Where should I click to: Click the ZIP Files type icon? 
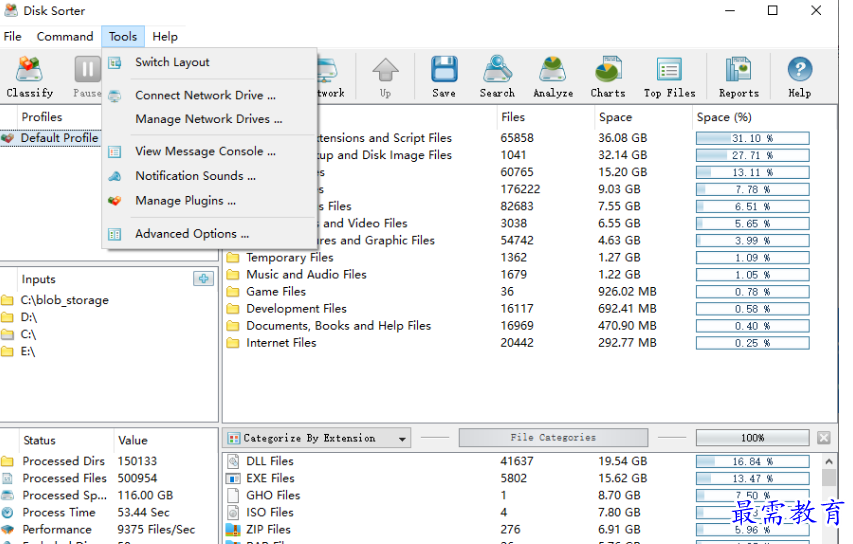point(233,529)
